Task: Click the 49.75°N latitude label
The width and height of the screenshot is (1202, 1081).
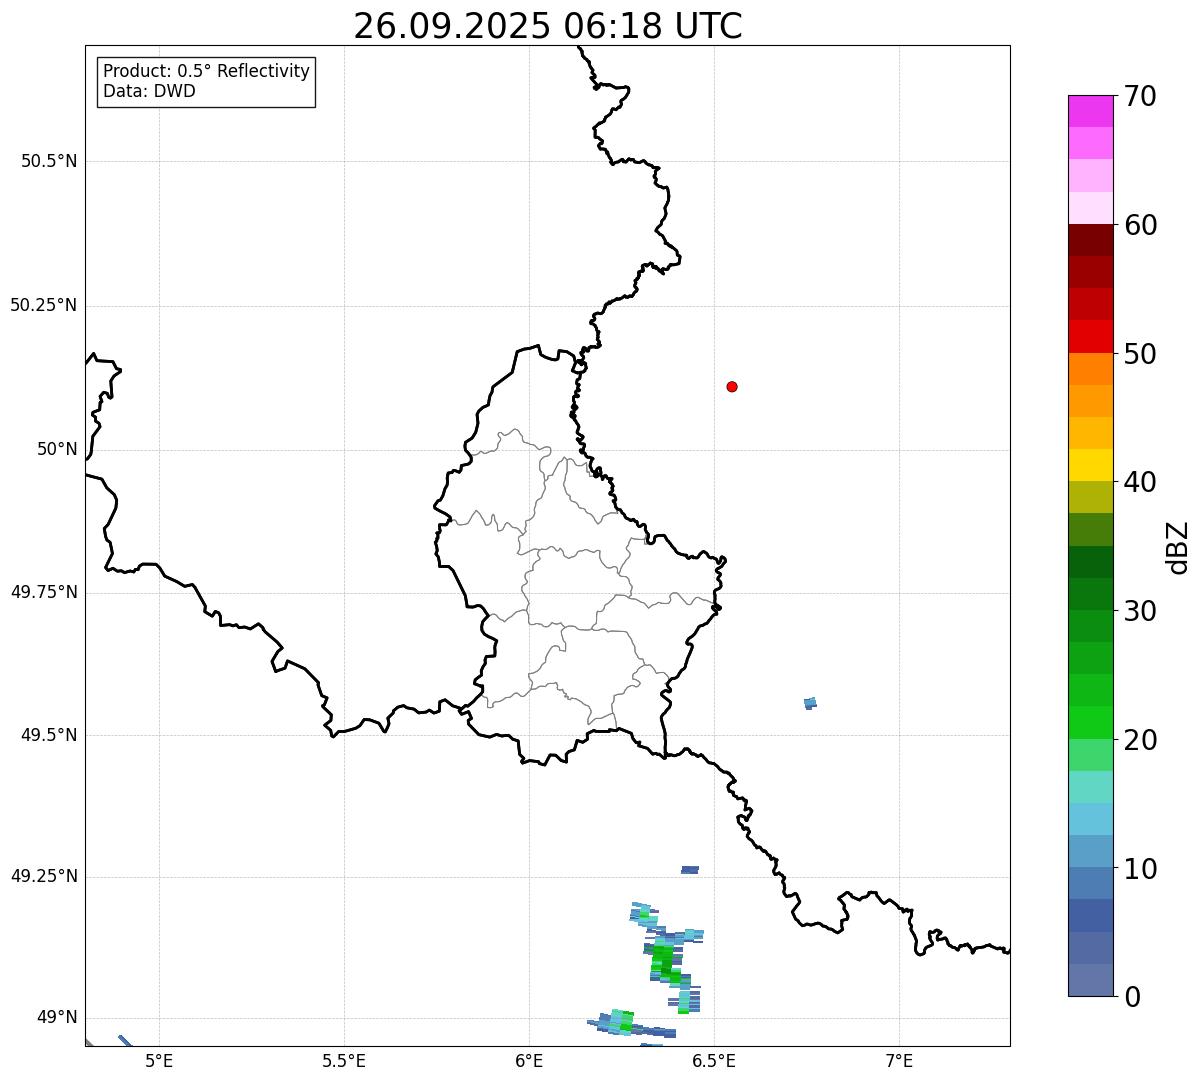Action: pos(44,592)
